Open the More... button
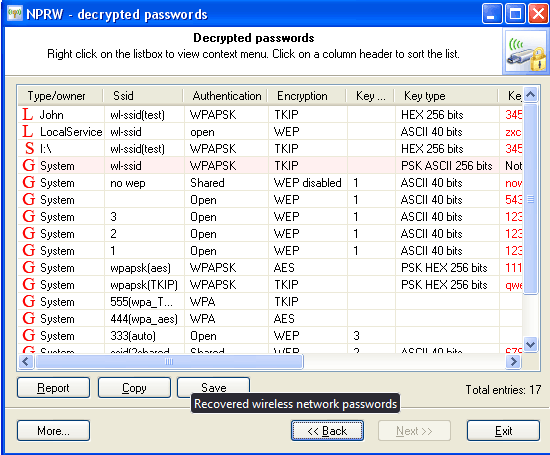The width and height of the screenshot is (550, 455). pos(53,430)
